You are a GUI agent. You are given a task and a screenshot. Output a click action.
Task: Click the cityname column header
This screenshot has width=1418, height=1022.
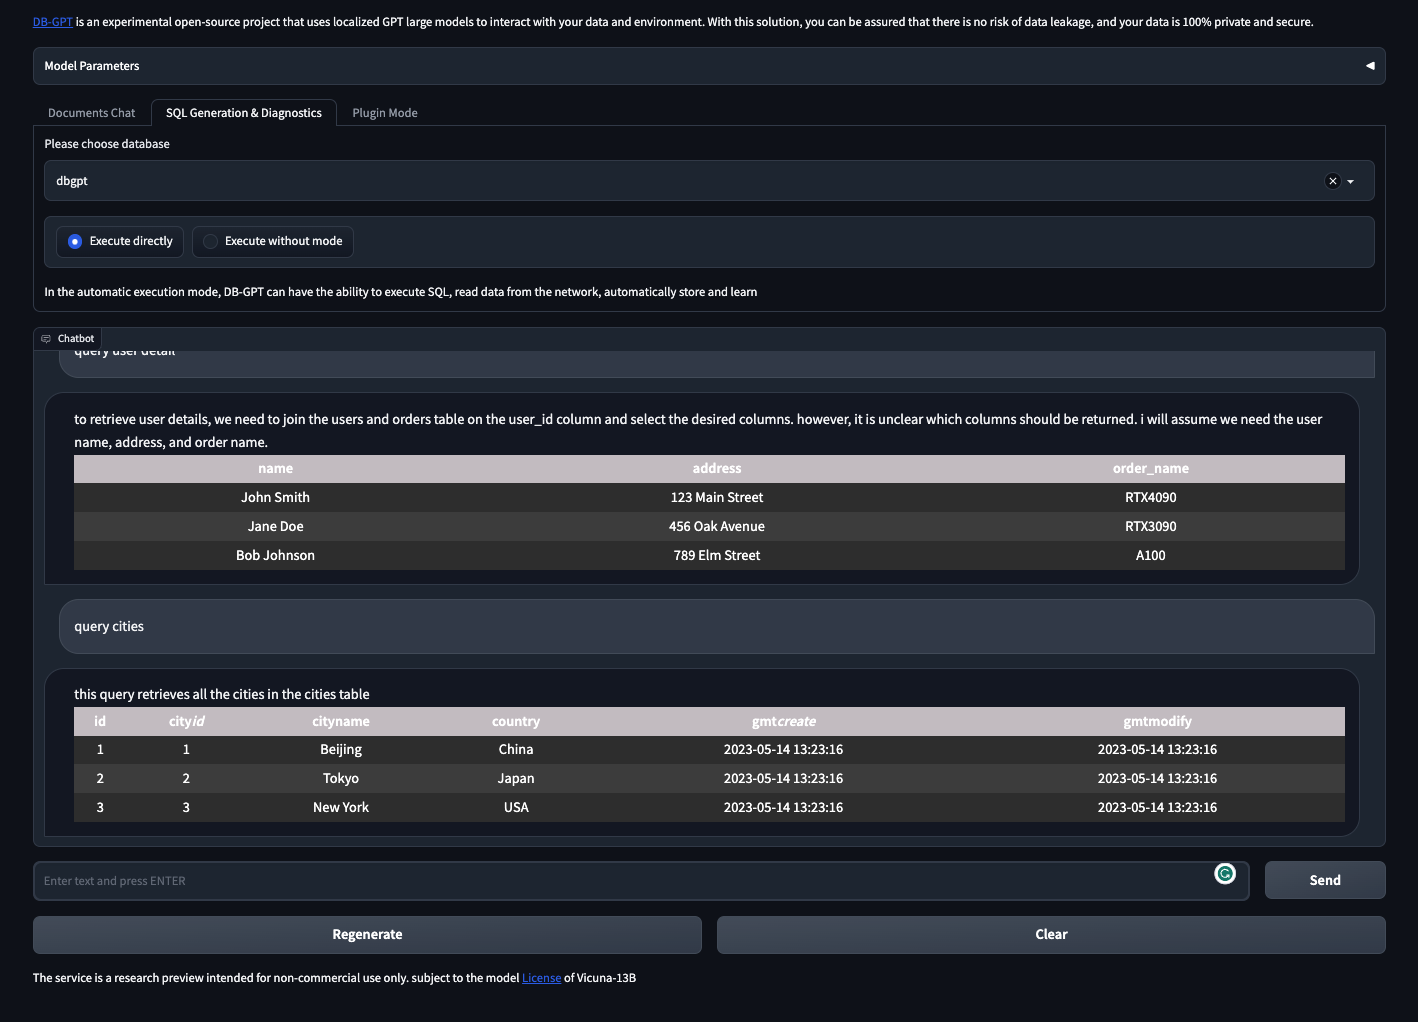[341, 722]
